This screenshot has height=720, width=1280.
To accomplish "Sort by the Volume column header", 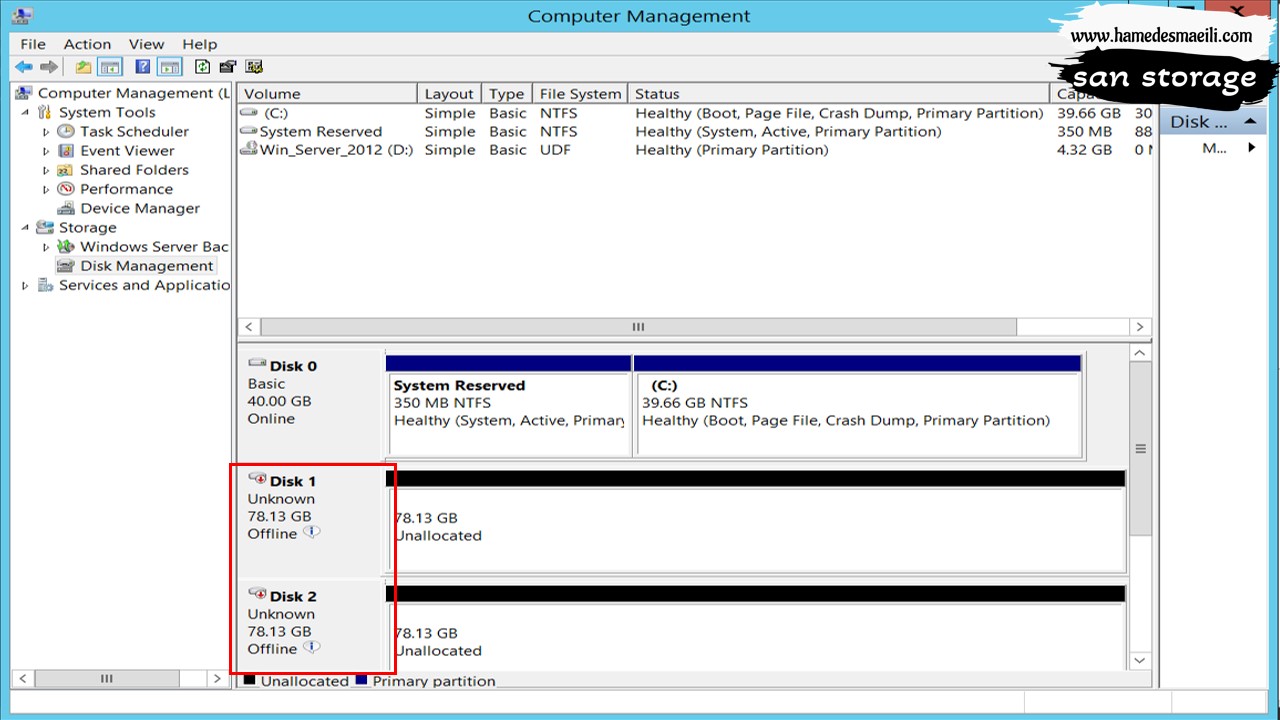I will (x=327, y=94).
